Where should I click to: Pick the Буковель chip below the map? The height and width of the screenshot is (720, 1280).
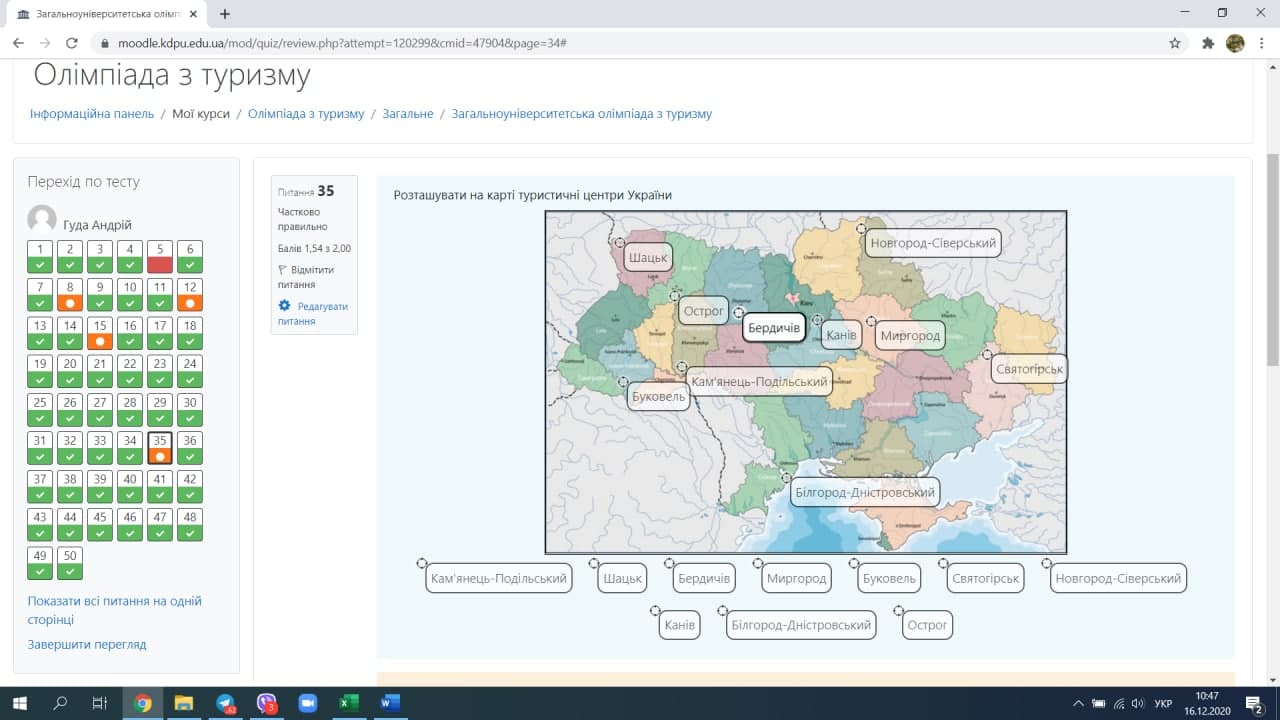[x=888, y=578]
